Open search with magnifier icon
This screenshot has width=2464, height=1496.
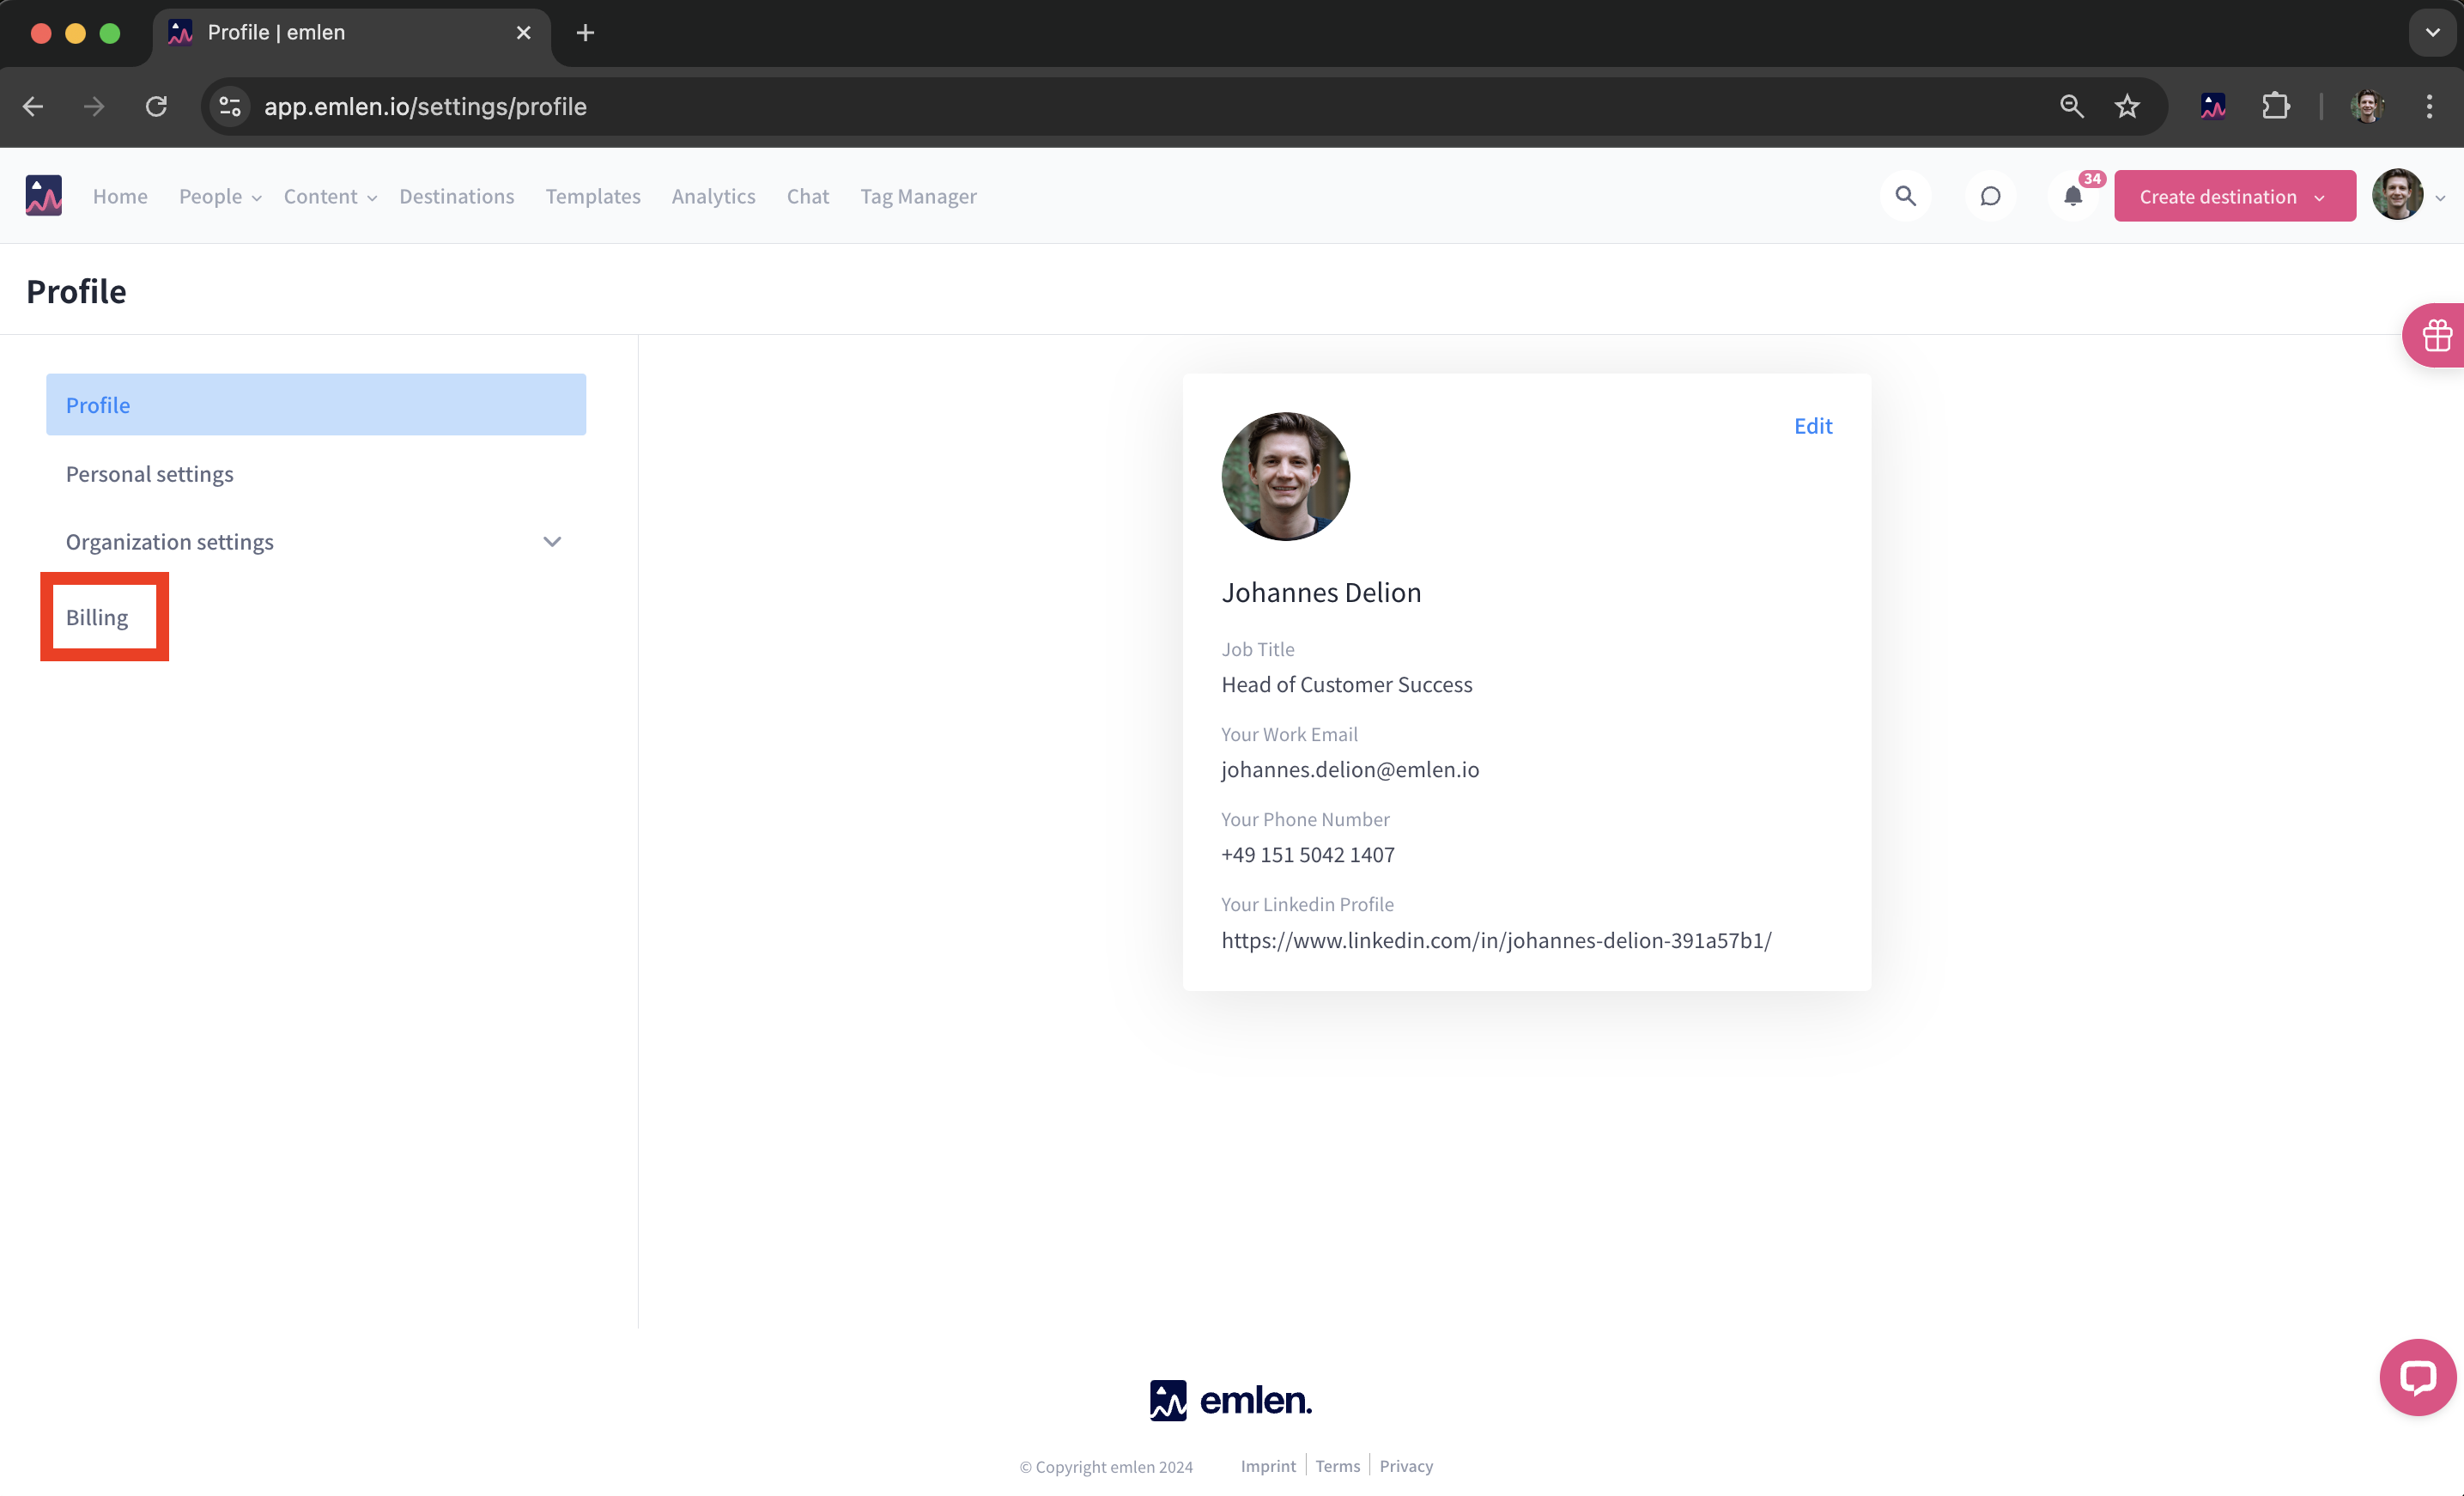[x=1905, y=196]
